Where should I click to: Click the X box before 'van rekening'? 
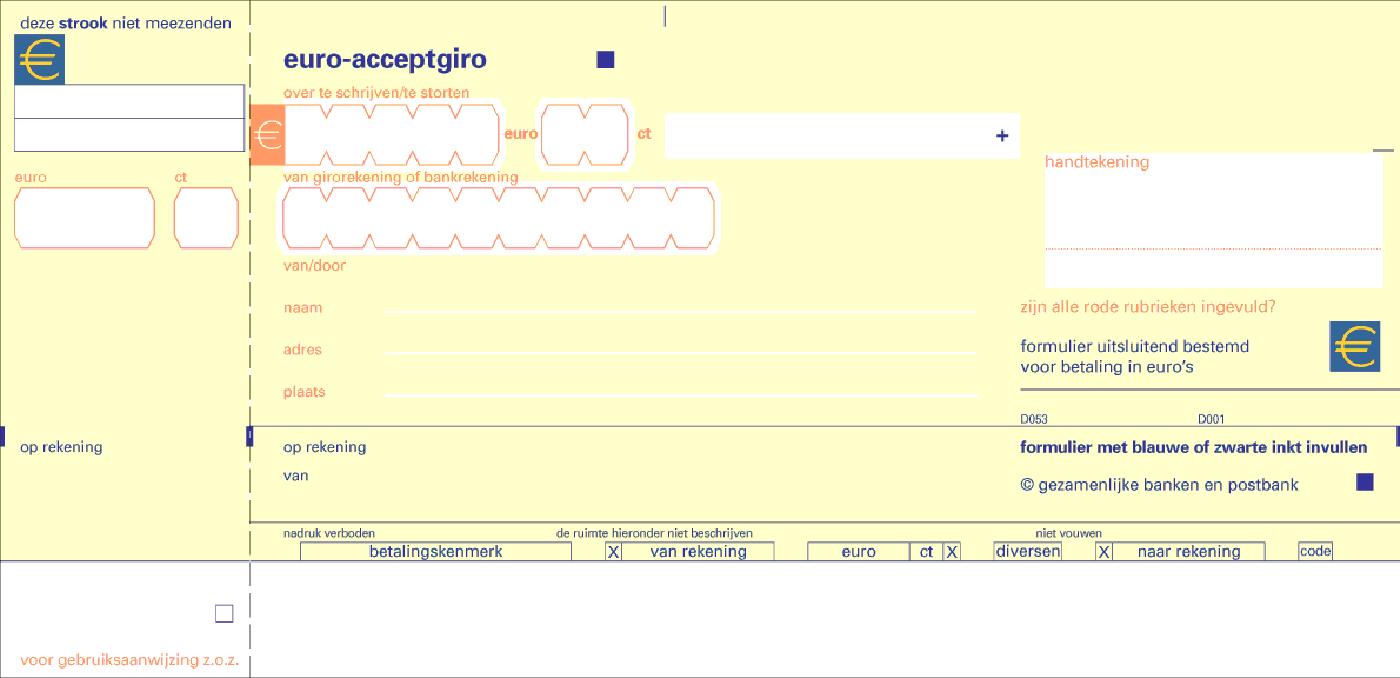point(614,551)
